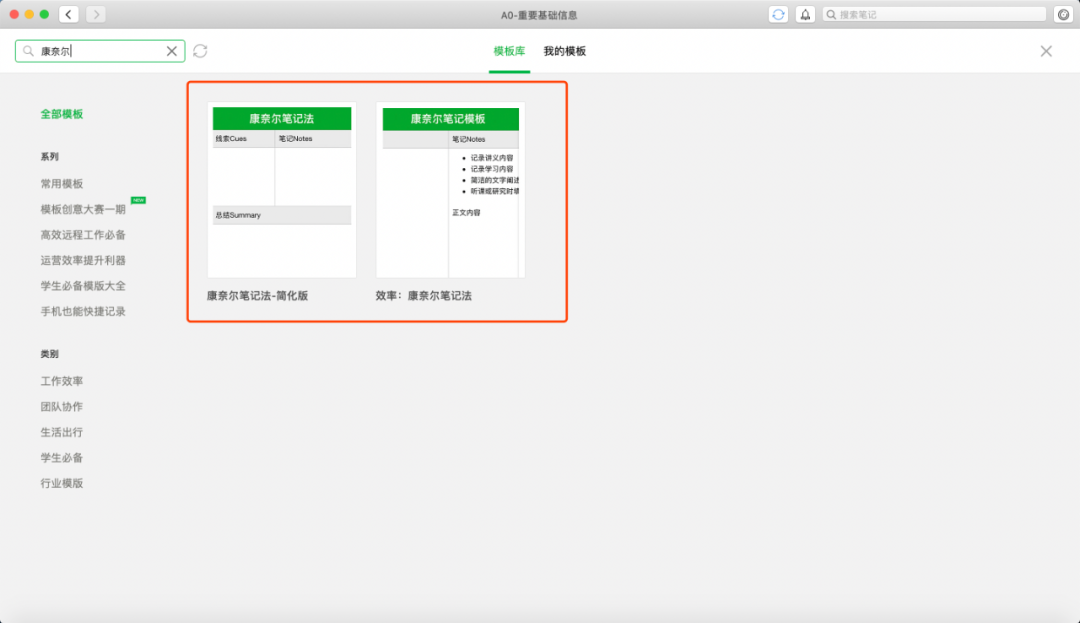Image resolution: width=1080 pixels, height=623 pixels.
Task: Open the account icon at top right
Action: coord(1063,14)
